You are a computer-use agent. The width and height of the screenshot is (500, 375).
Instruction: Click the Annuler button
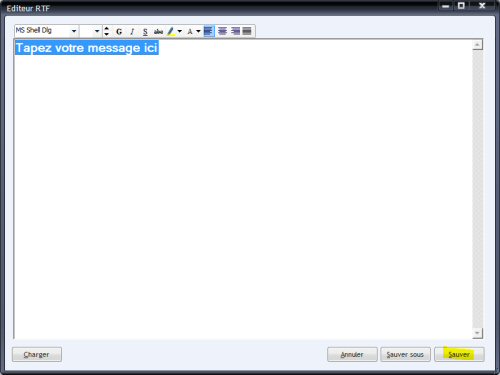click(x=352, y=354)
